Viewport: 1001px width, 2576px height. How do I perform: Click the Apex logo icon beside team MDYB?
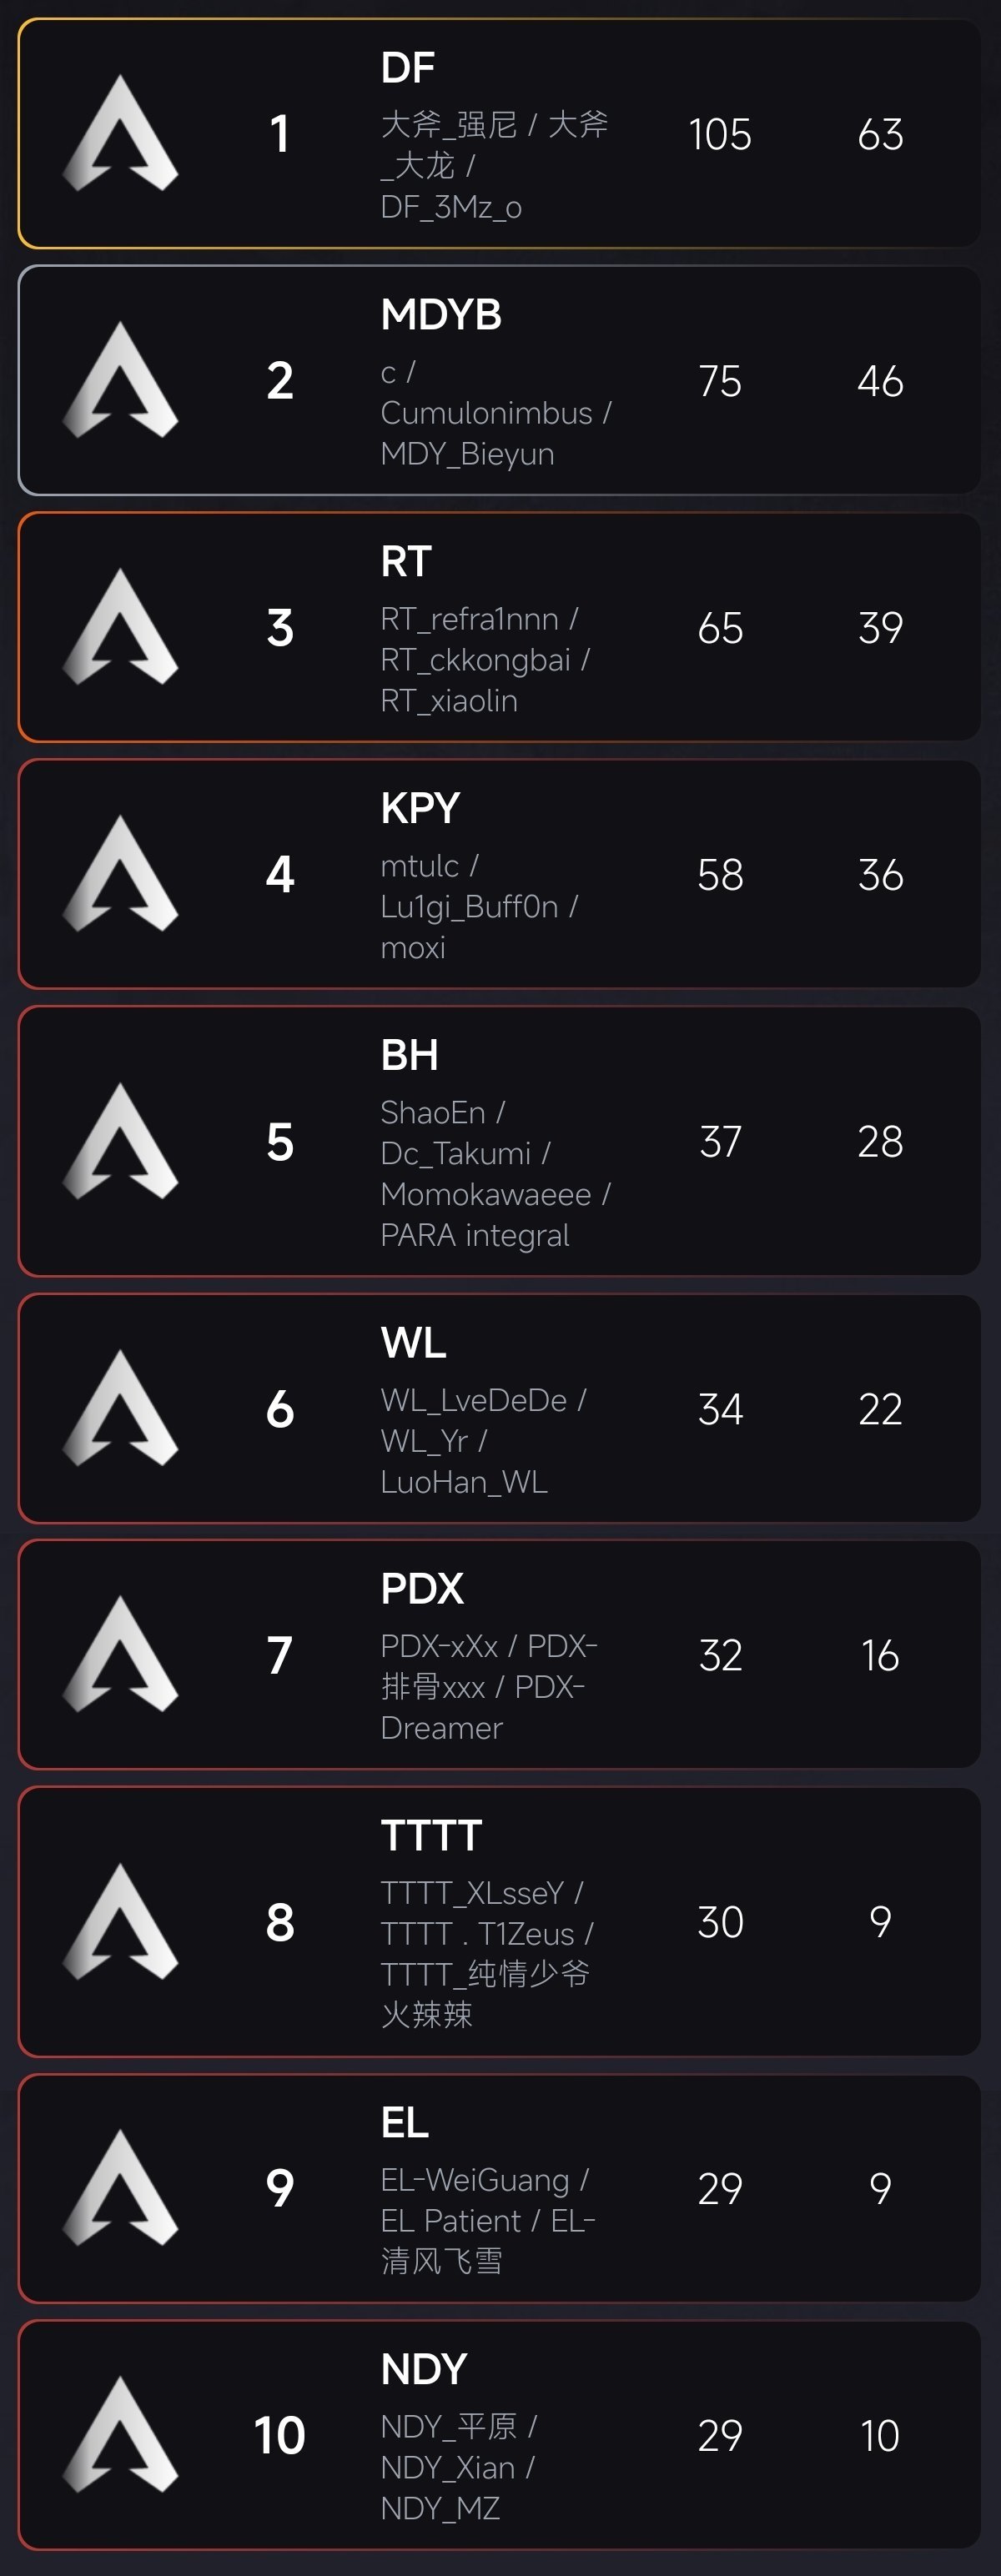[x=121, y=381]
